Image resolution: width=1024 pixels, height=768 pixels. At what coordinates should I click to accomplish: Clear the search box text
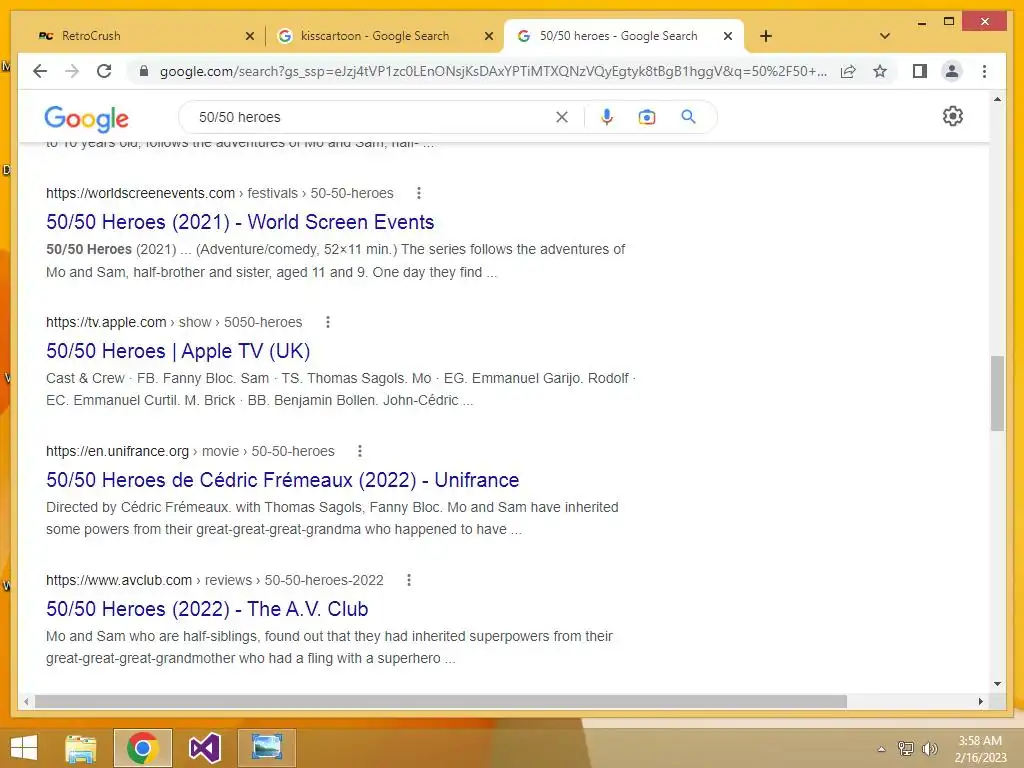pos(562,117)
